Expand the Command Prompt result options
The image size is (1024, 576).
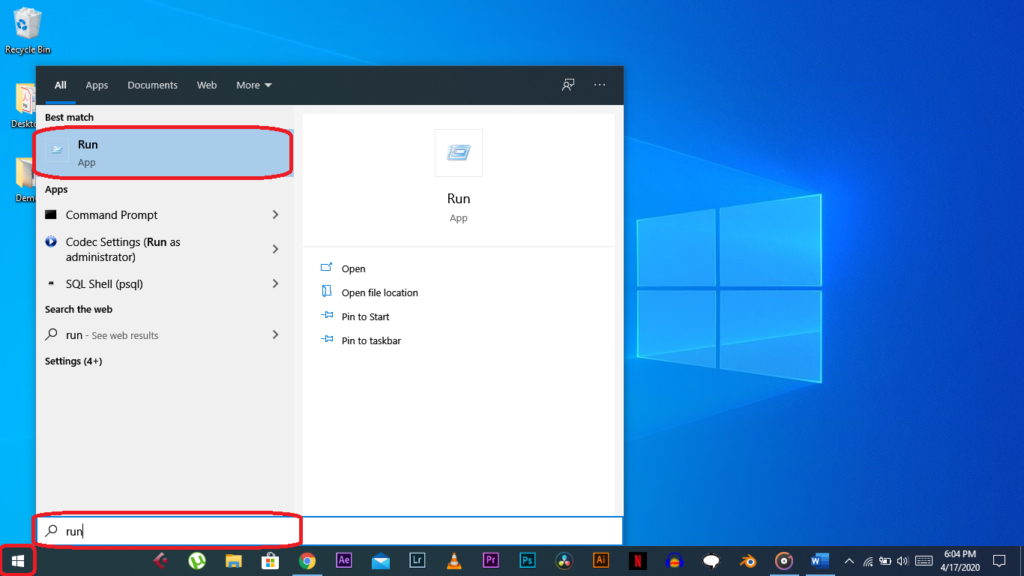click(x=275, y=215)
